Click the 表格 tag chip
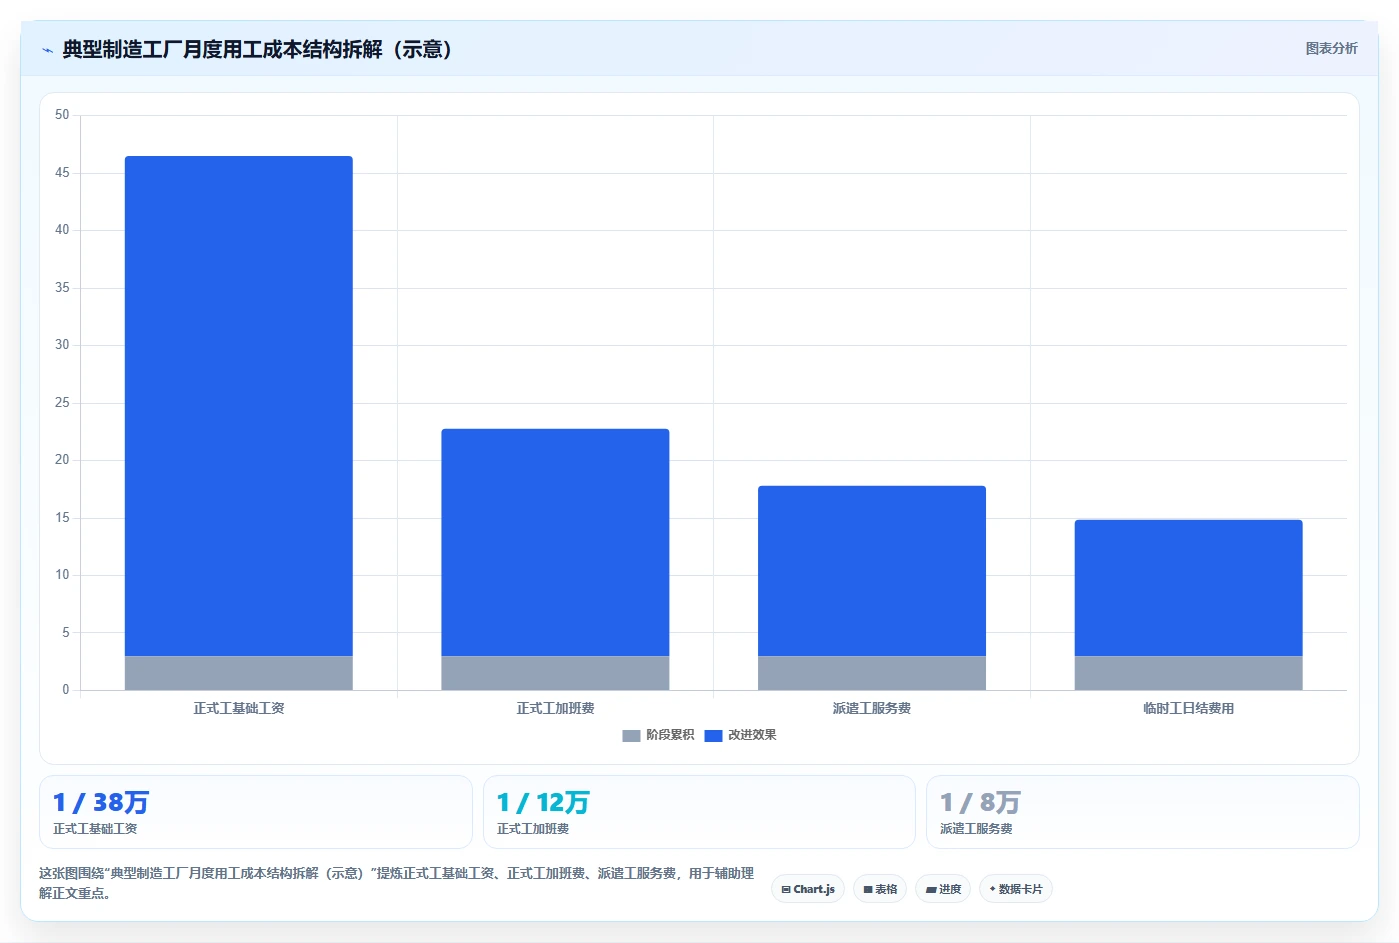The width and height of the screenshot is (1399, 943). point(880,889)
